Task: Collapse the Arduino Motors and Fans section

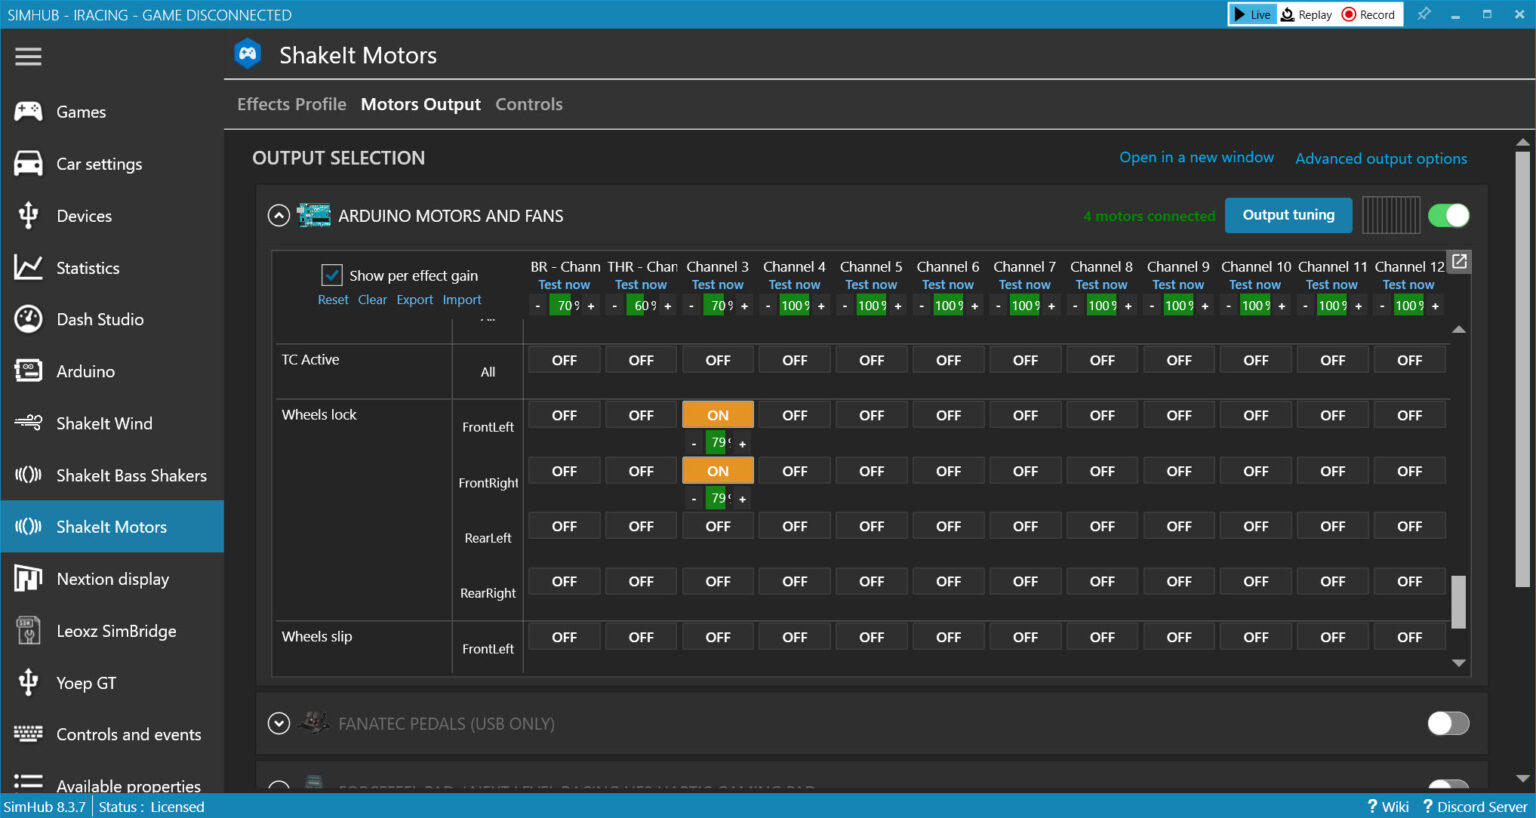Action: pyautogui.click(x=279, y=216)
